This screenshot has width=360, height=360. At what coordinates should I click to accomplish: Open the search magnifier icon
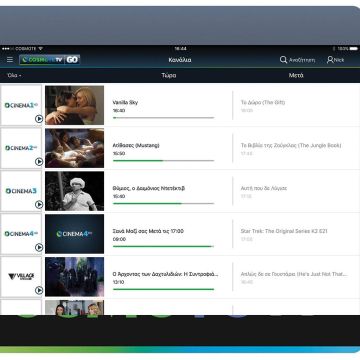pos(283,60)
